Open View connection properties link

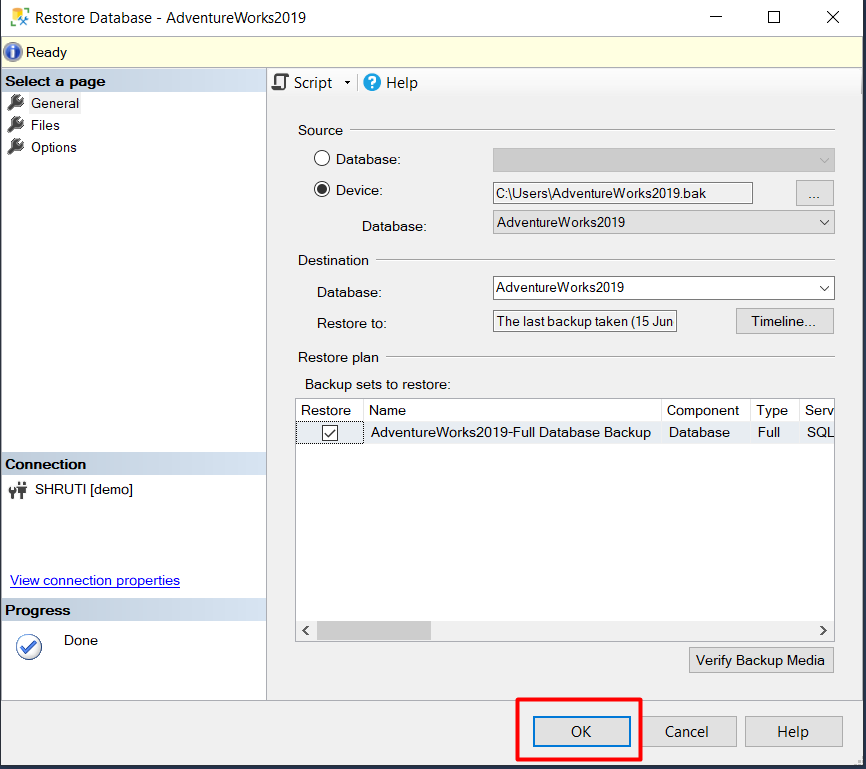pos(95,581)
